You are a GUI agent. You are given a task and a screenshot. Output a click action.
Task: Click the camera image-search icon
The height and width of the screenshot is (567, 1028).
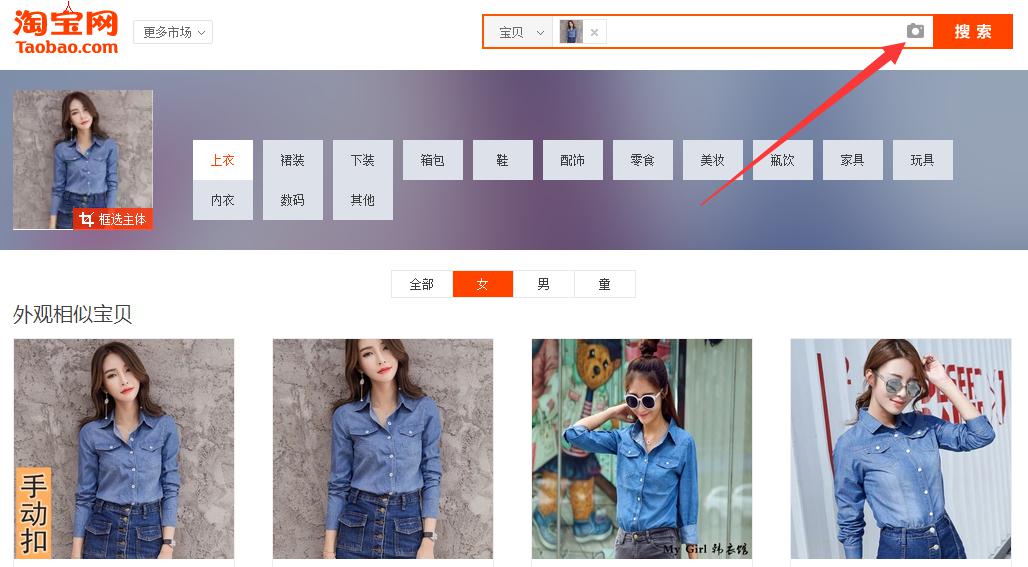pyautogui.click(x=915, y=32)
